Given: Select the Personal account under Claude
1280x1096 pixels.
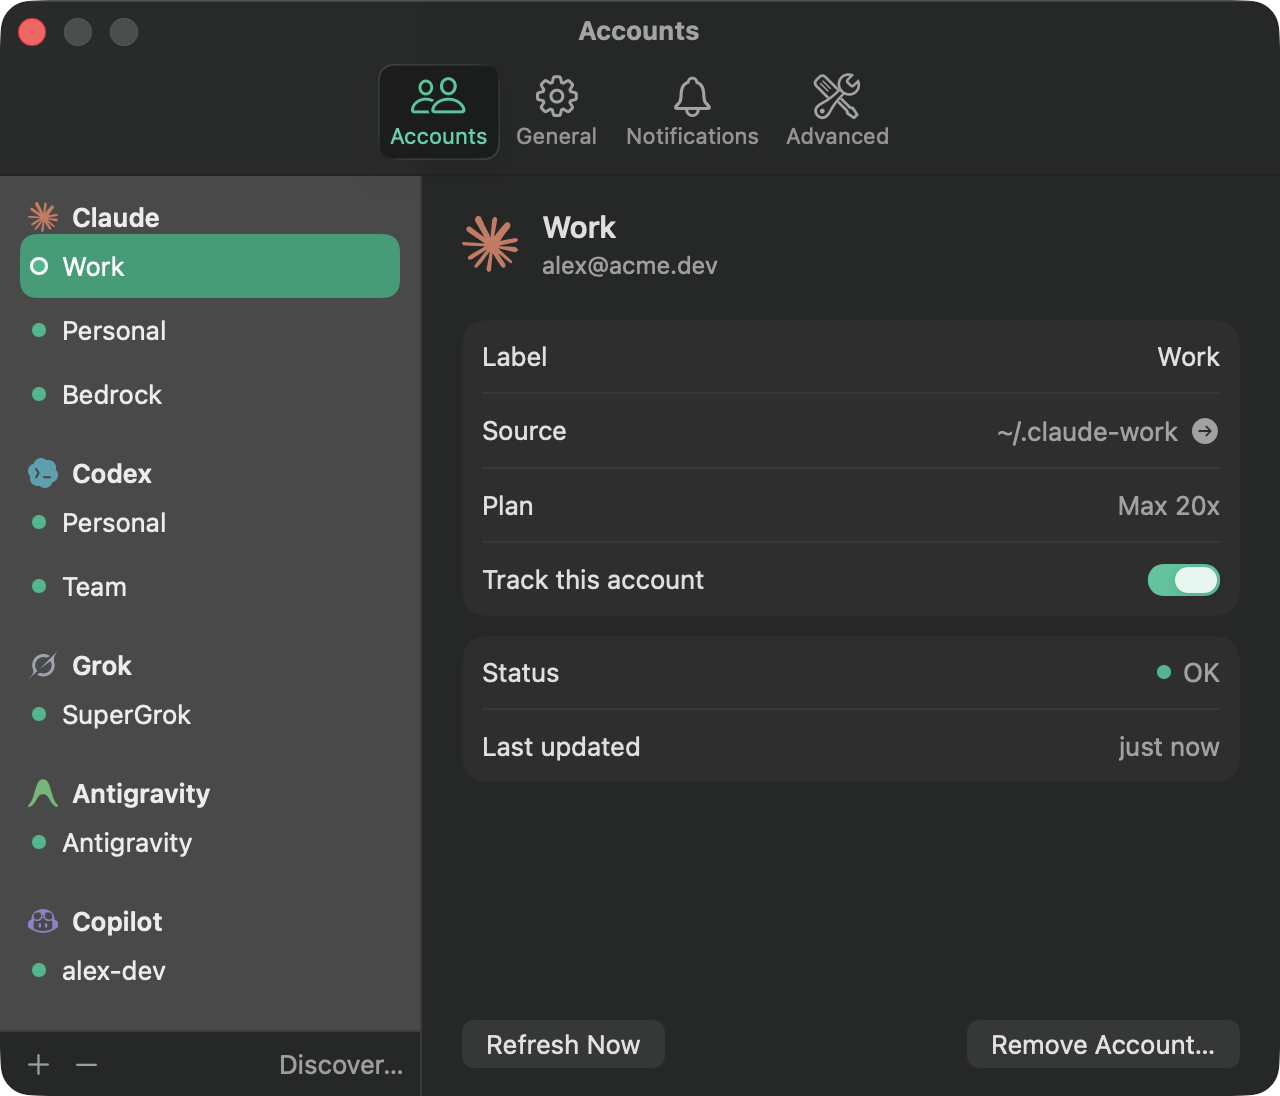Looking at the screenshot, I should click(x=210, y=330).
